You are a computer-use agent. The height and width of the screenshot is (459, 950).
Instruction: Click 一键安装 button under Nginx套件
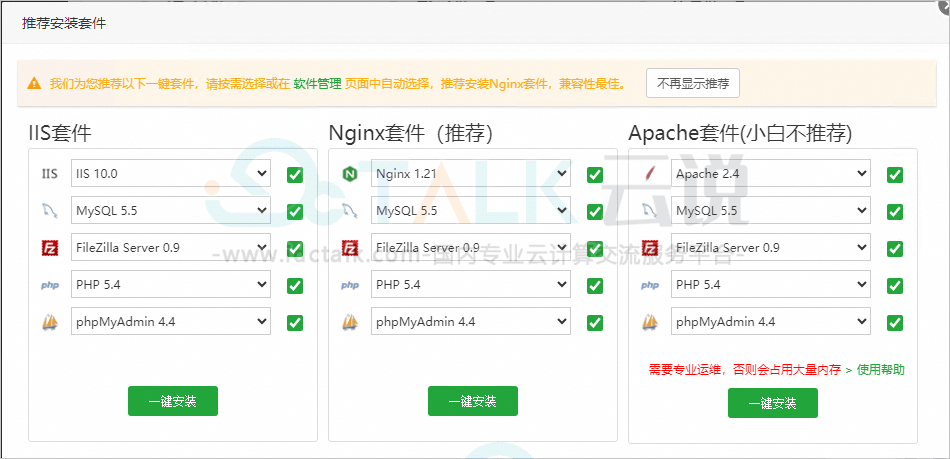pyautogui.click(x=473, y=401)
